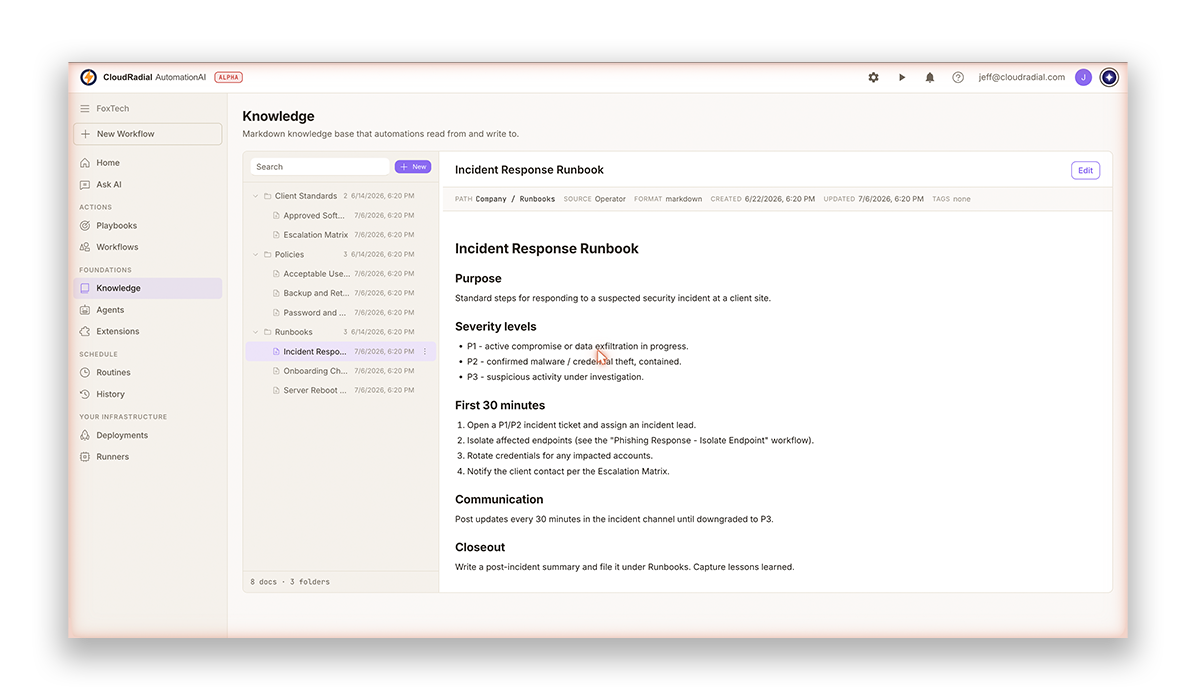The width and height of the screenshot is (1200, 700).
Task: Click the 'Communication' heading
Action: pyautogui.click(x=499, y=500)
